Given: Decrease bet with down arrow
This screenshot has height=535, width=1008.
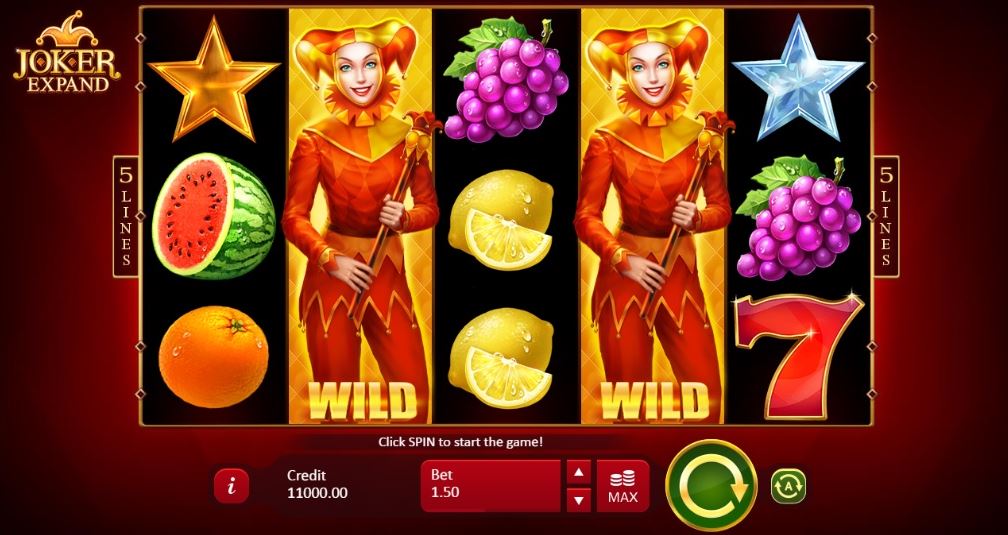Looking at the screenshot, I should [579, 499].
